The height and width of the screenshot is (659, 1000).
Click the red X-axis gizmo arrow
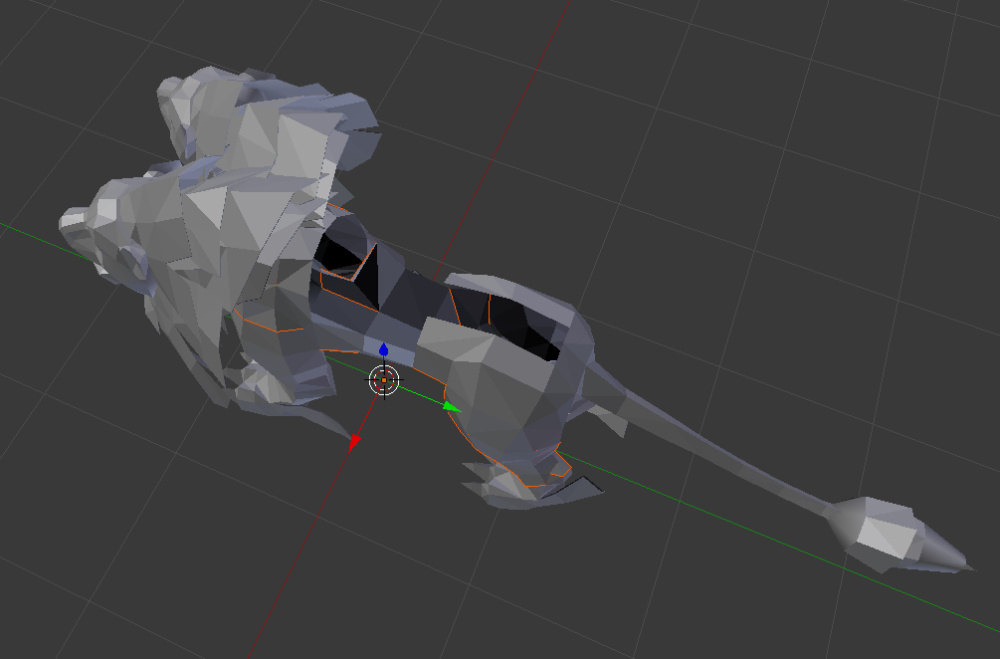pyautogui.click(x=356, y=440)
